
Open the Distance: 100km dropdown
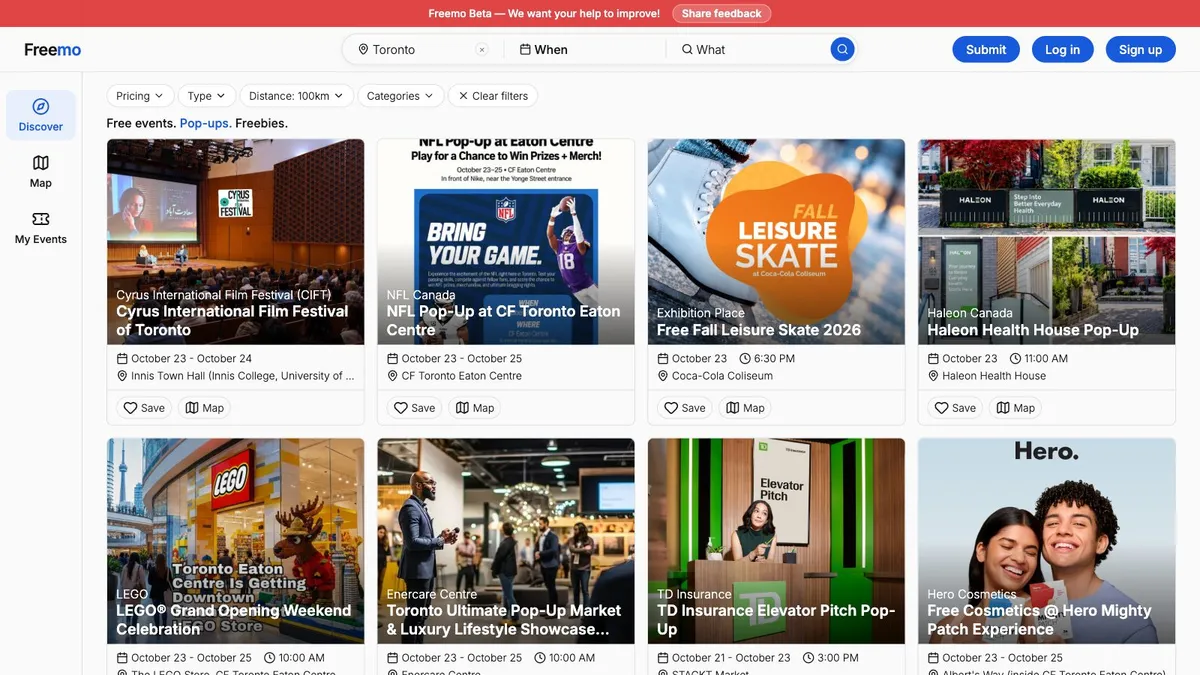296,96
